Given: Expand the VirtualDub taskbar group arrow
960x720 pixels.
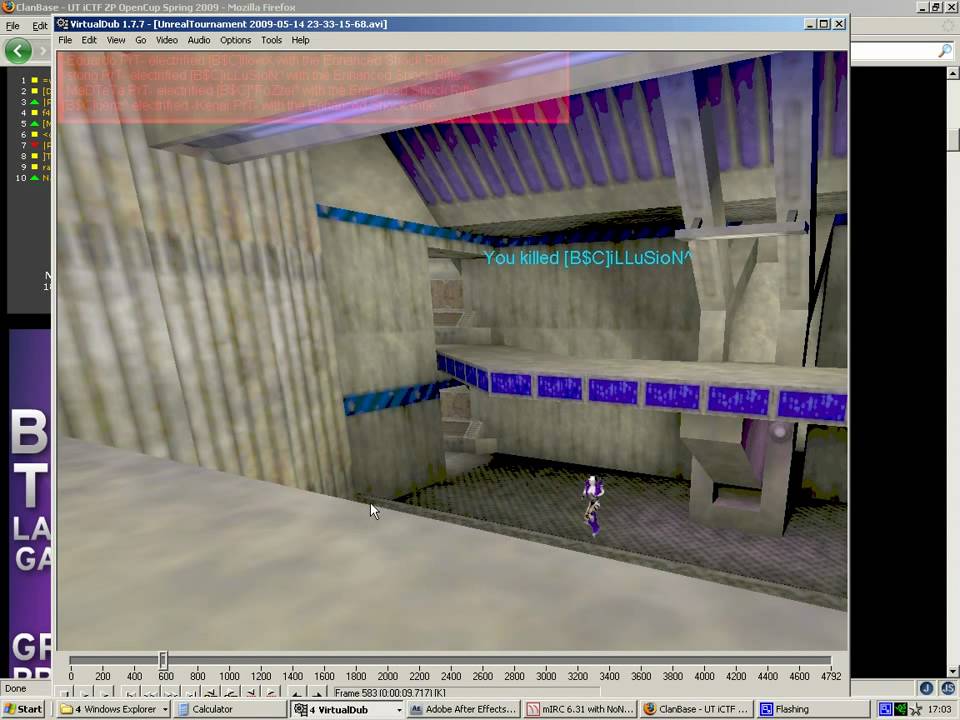Looking at the screenshot, I should pos(399,710).
